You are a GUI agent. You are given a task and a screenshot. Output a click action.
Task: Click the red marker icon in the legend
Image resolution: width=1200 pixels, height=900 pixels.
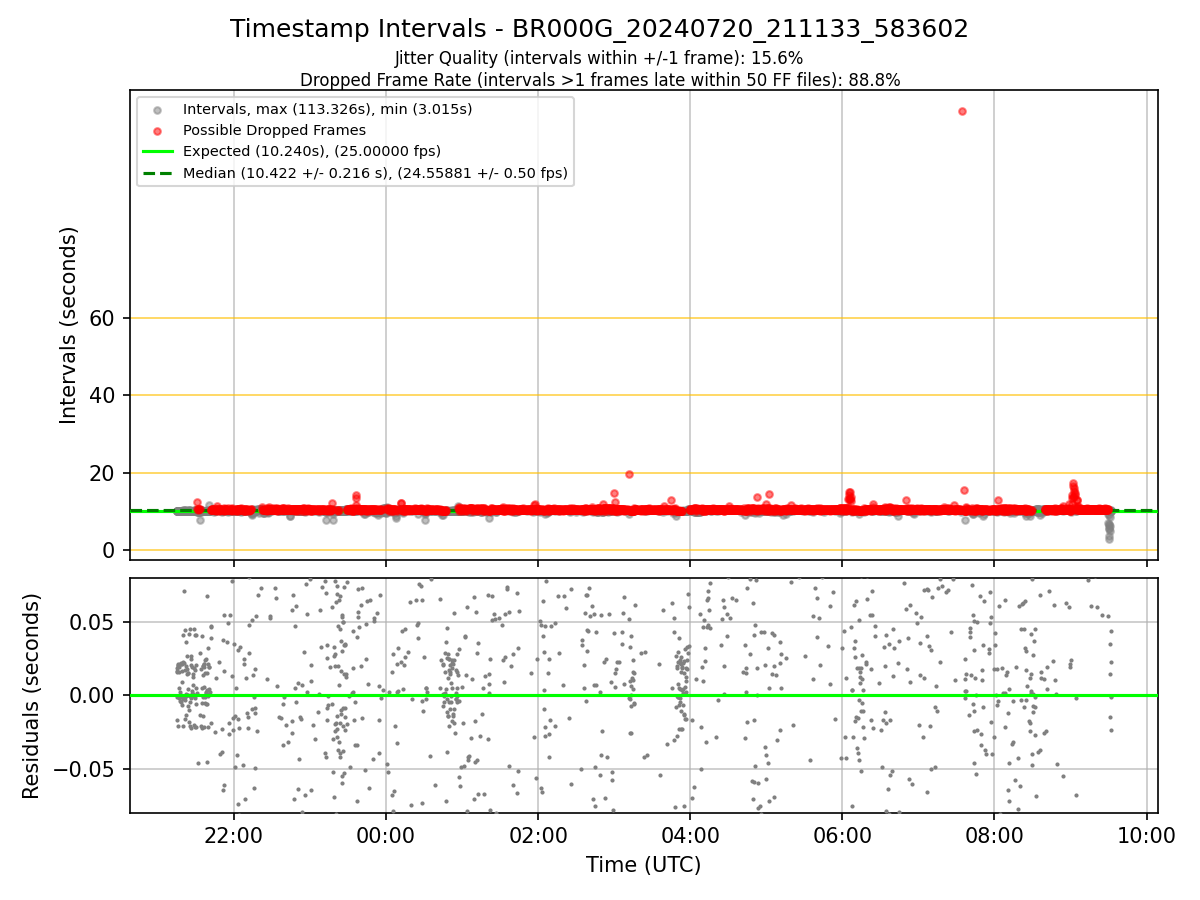pos(159,130)
